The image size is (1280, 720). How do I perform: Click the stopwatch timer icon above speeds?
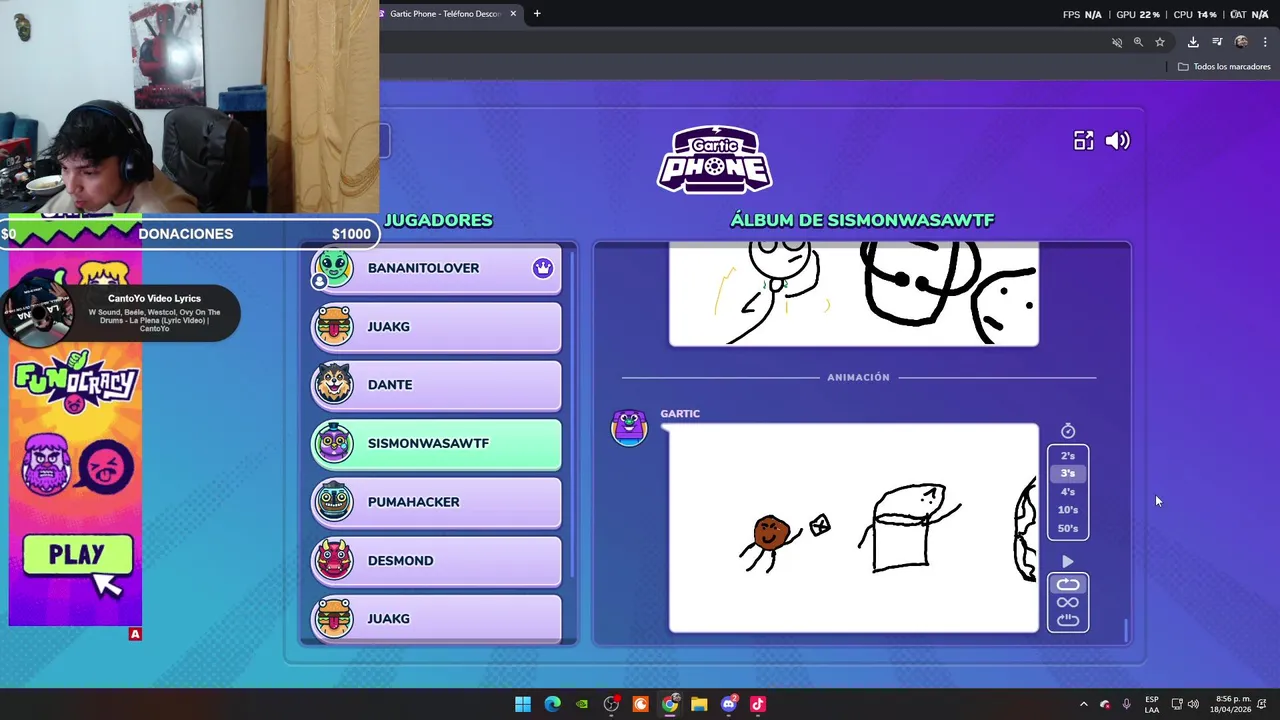pos(1068,431)
